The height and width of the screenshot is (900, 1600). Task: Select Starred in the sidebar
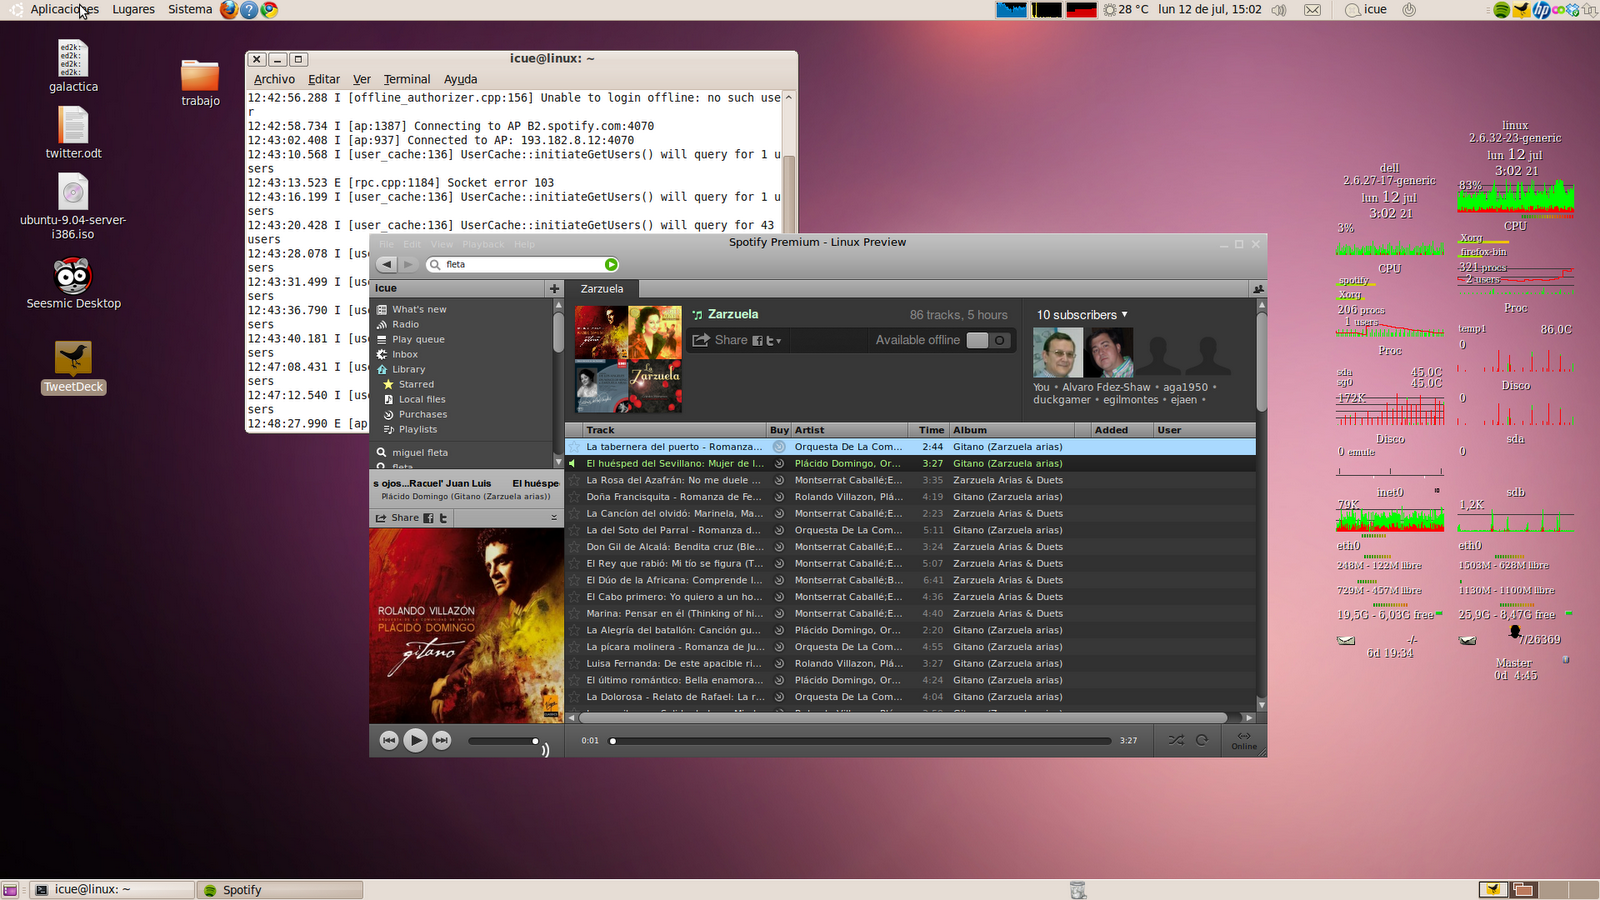416,384
